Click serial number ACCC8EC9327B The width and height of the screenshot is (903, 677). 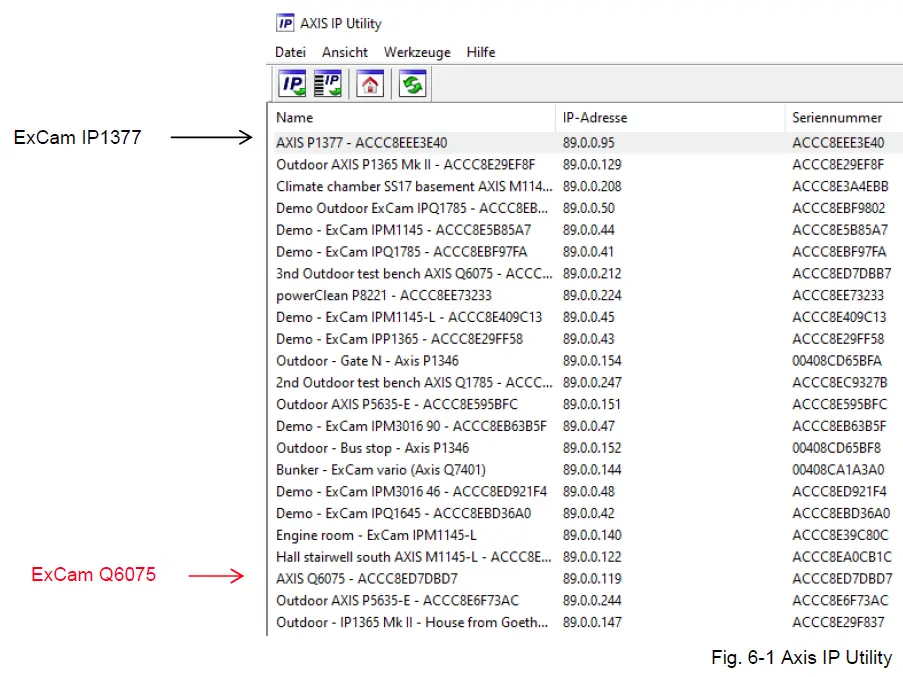pos(840,383)
